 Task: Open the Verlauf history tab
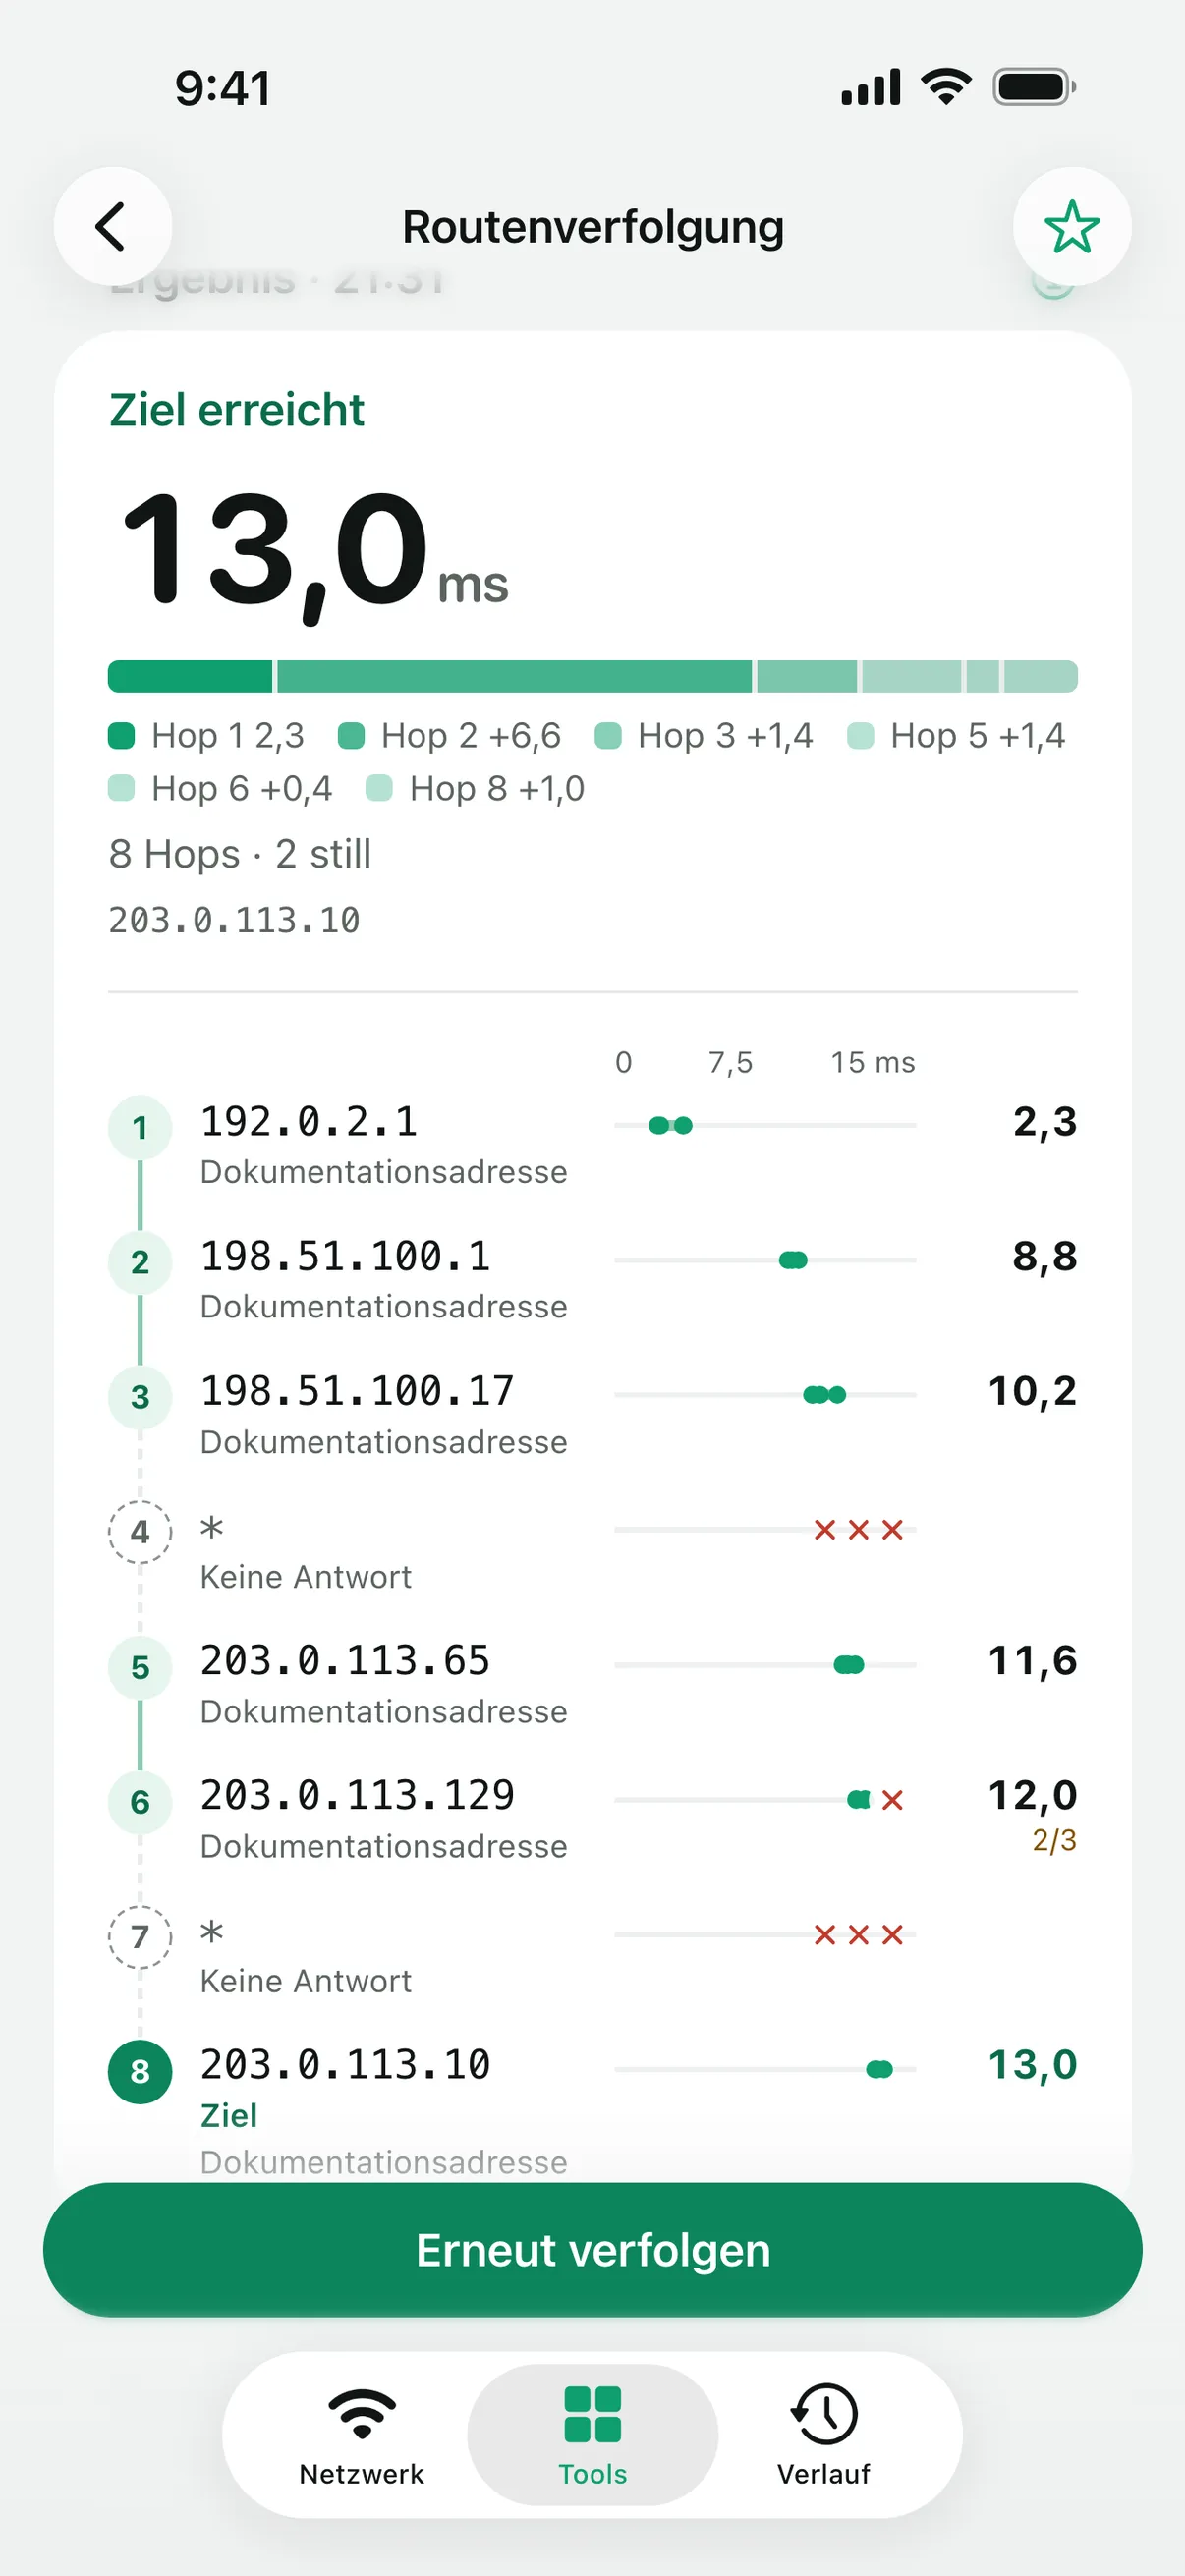point(824,2434)
